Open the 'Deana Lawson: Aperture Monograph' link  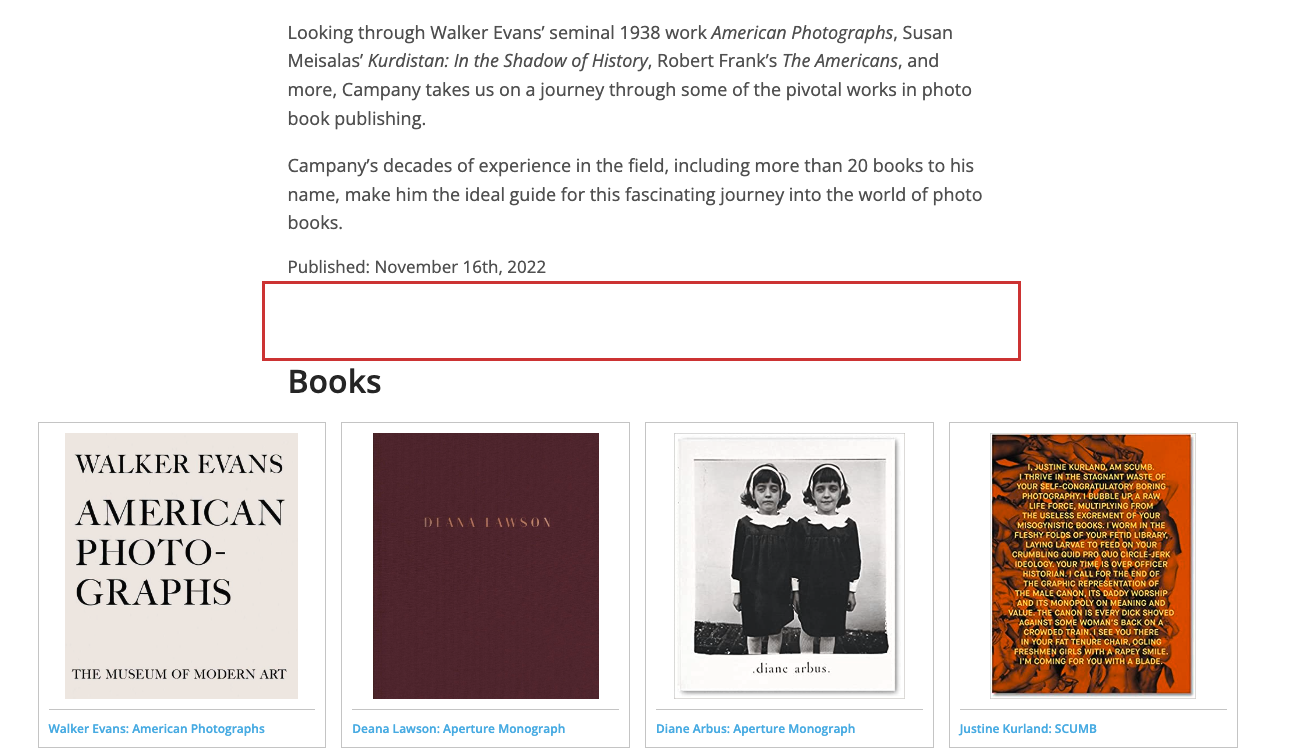(x=459, y=729)
